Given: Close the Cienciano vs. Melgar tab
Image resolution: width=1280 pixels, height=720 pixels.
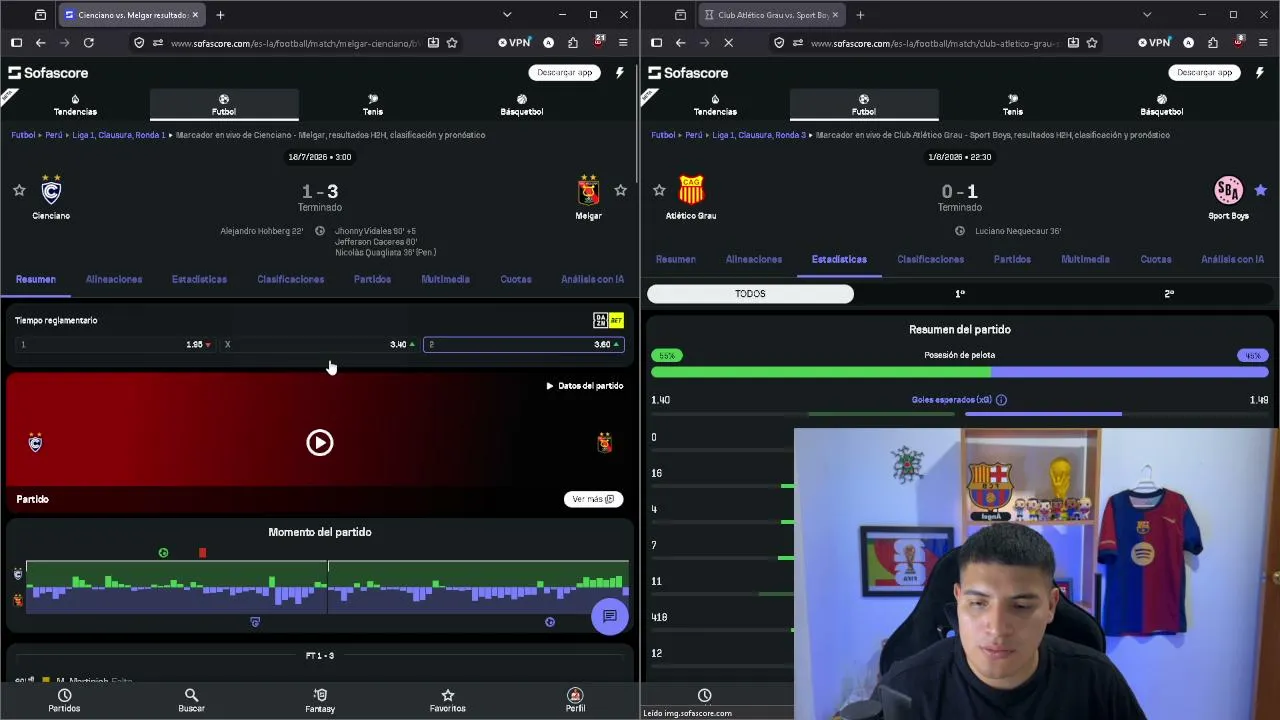Looking at the screenshot, I should (x=196, y=15).
